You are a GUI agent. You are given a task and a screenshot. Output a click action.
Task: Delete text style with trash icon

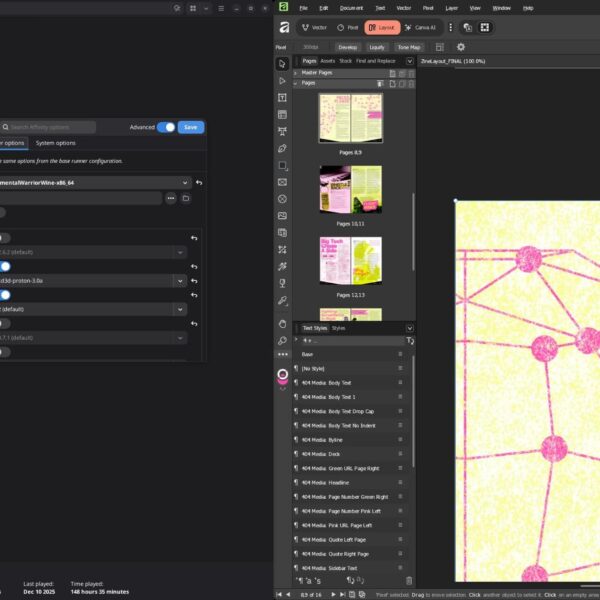tap(408, 580)
